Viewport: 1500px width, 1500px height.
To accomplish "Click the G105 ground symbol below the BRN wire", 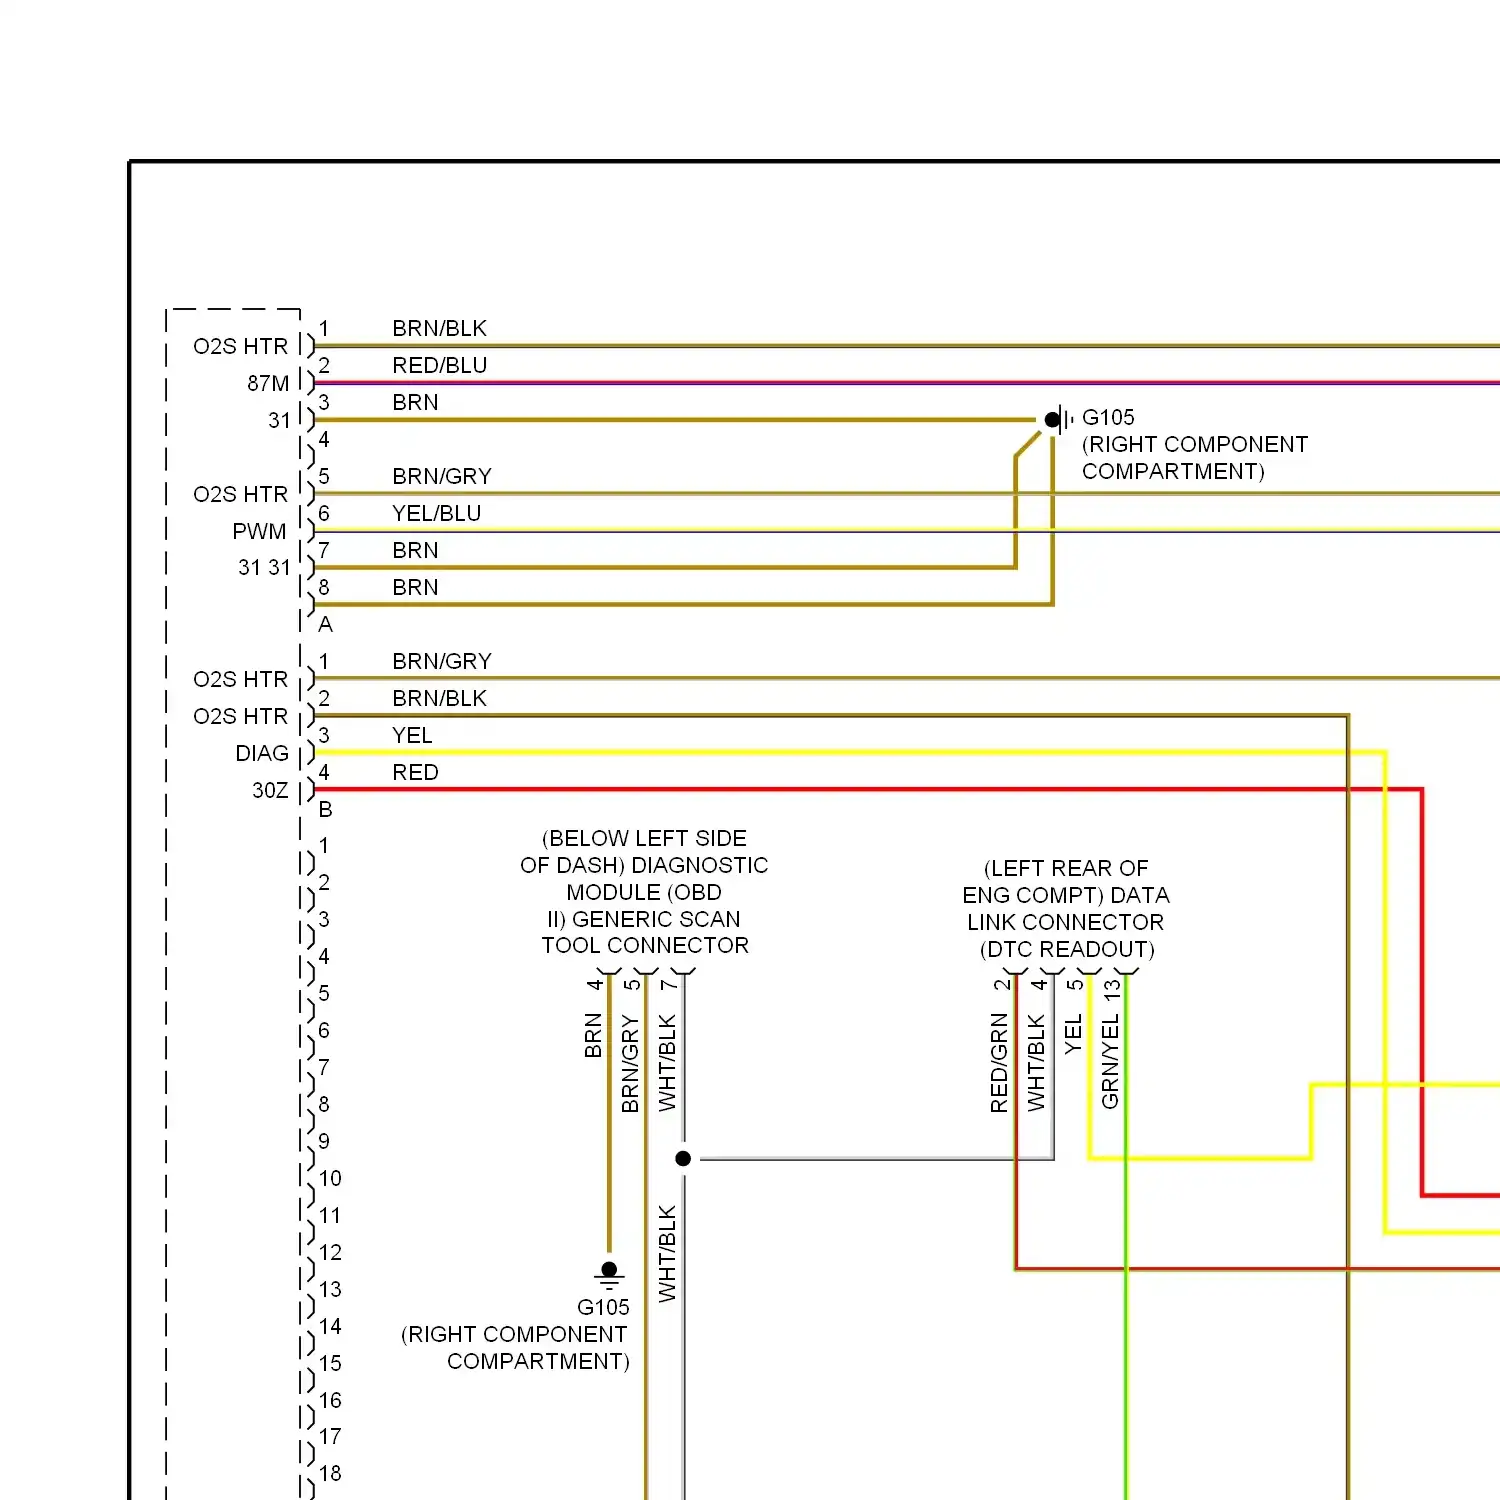I will click(x=609, y=1275).
